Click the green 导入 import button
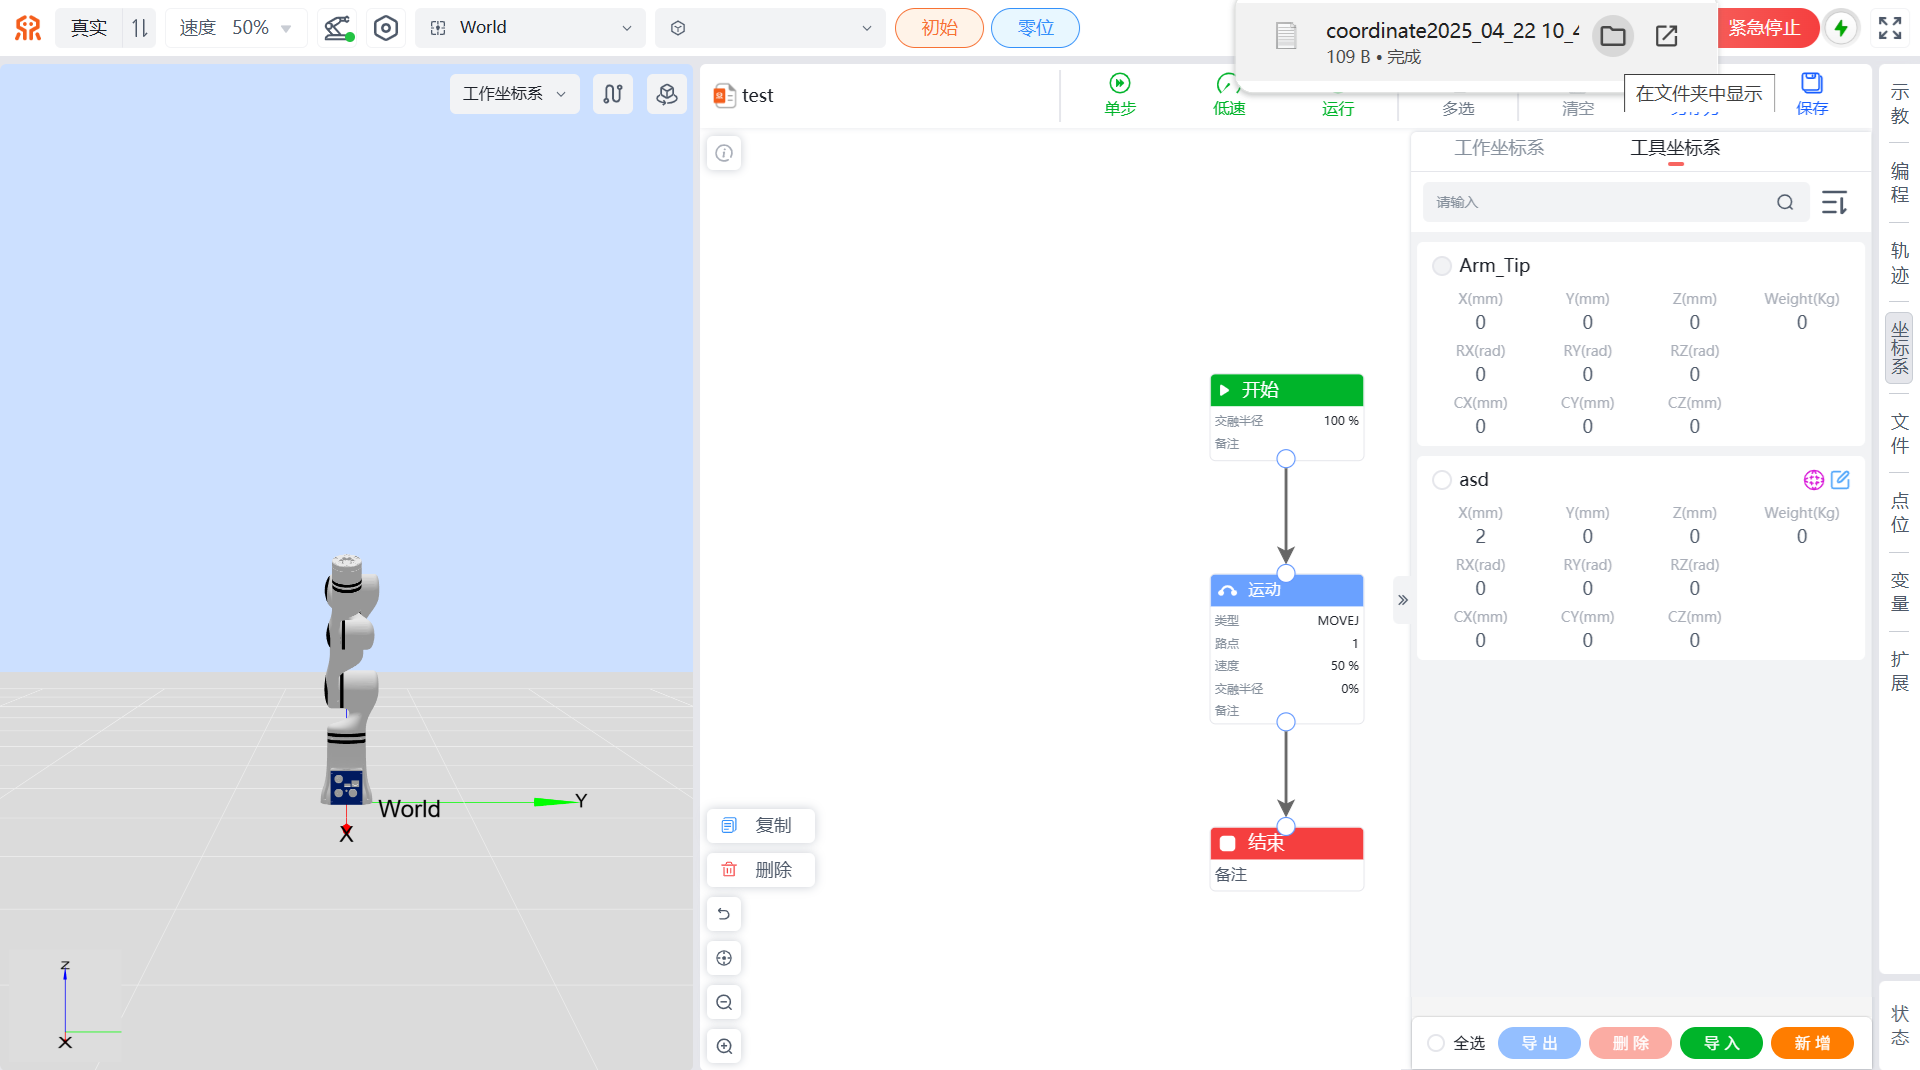Viewport: 1920px width, 1070px height. pyautogui.click(x=1720, y=1043)
